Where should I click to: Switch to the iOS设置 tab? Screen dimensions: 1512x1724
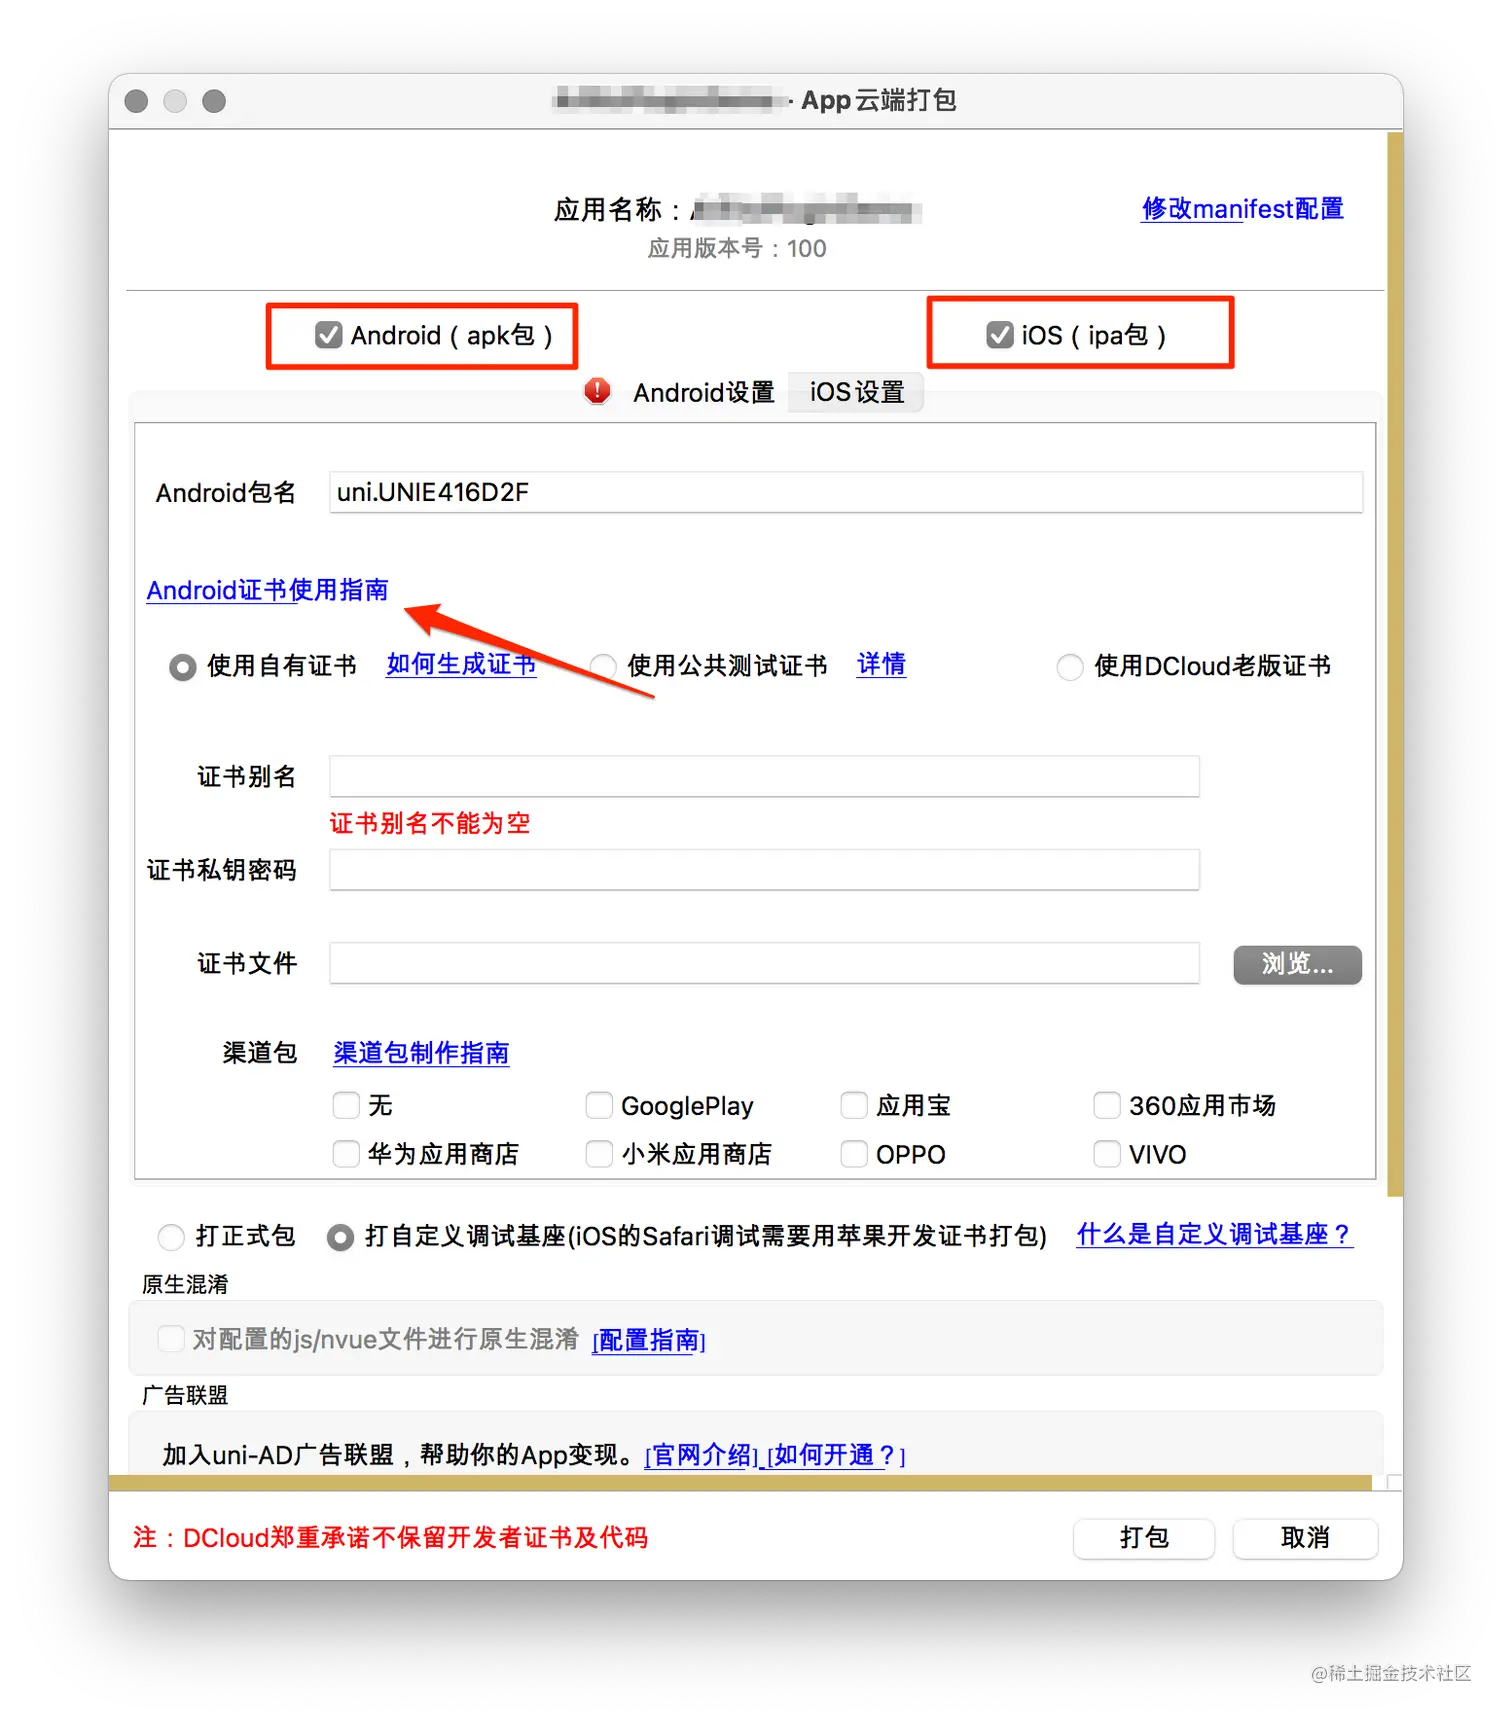click(857, 392)
